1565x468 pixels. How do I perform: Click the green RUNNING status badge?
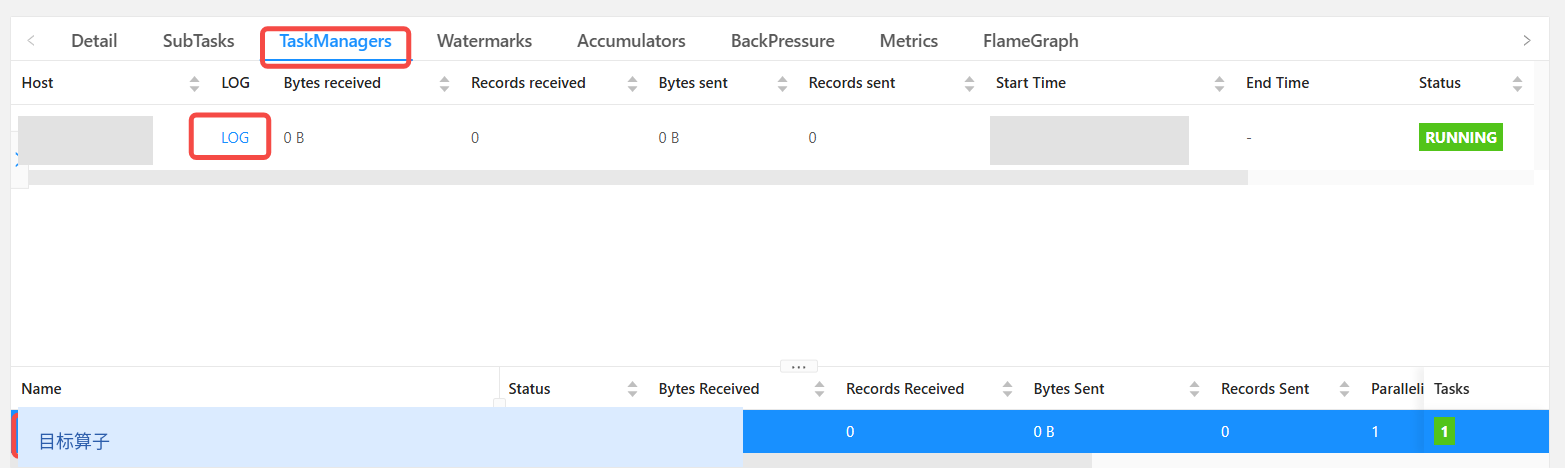tap(1461, 138)
